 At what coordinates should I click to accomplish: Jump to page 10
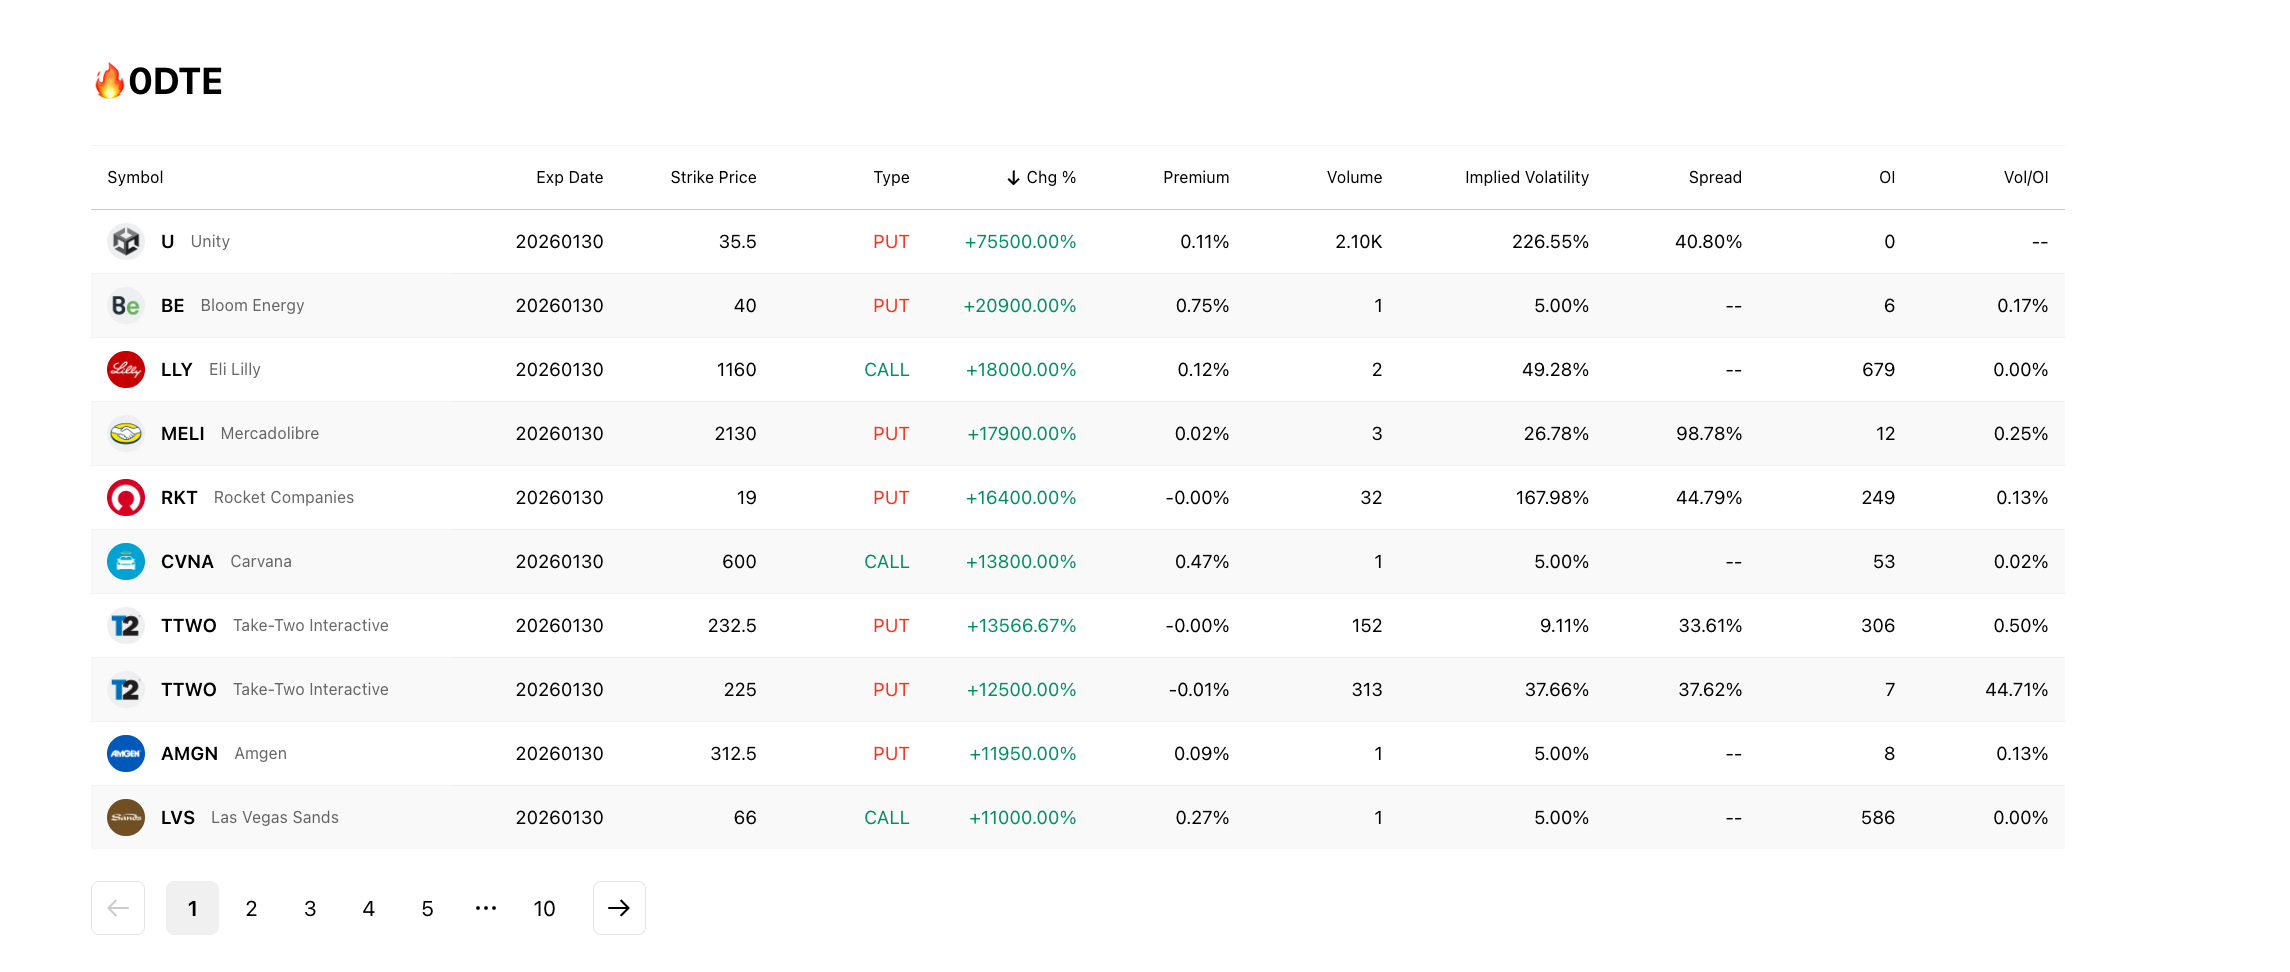(x=544, y=908)
